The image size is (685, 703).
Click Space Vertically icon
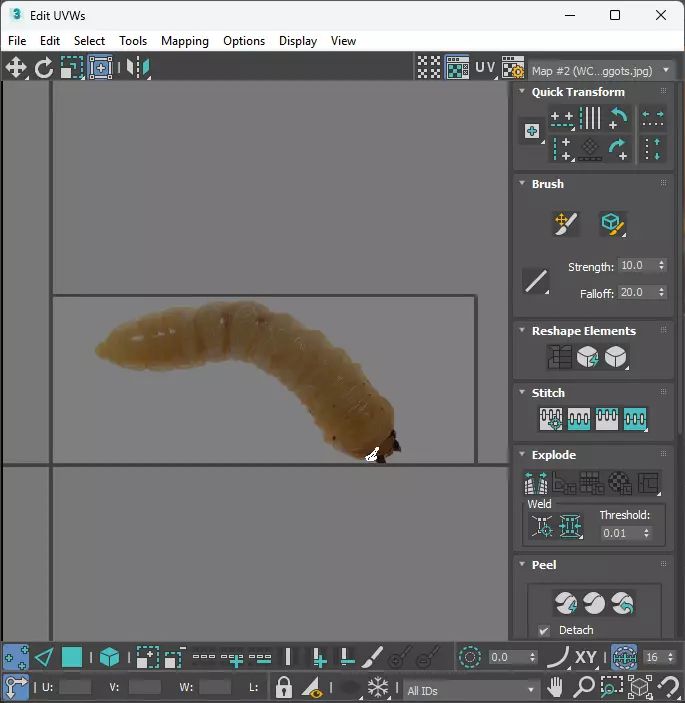coord(653,149)
